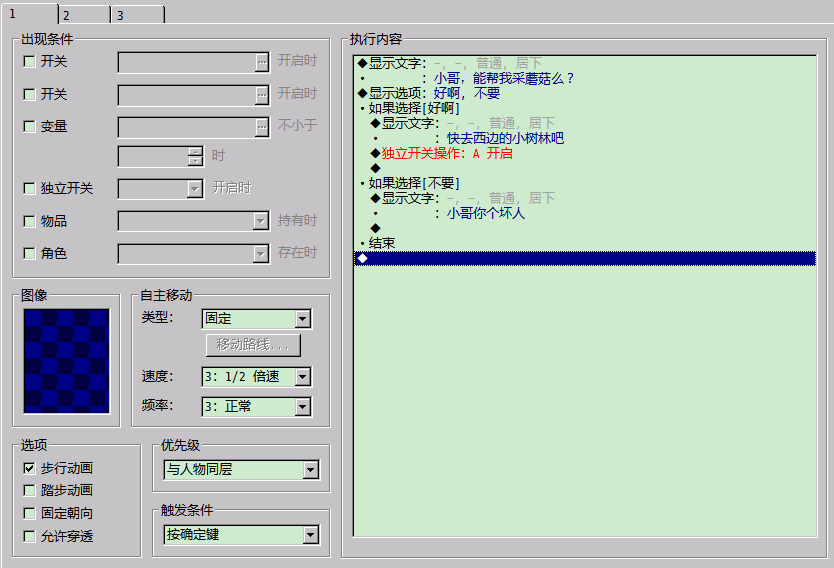Check the 变量 condition checkbox

[29, 126]
